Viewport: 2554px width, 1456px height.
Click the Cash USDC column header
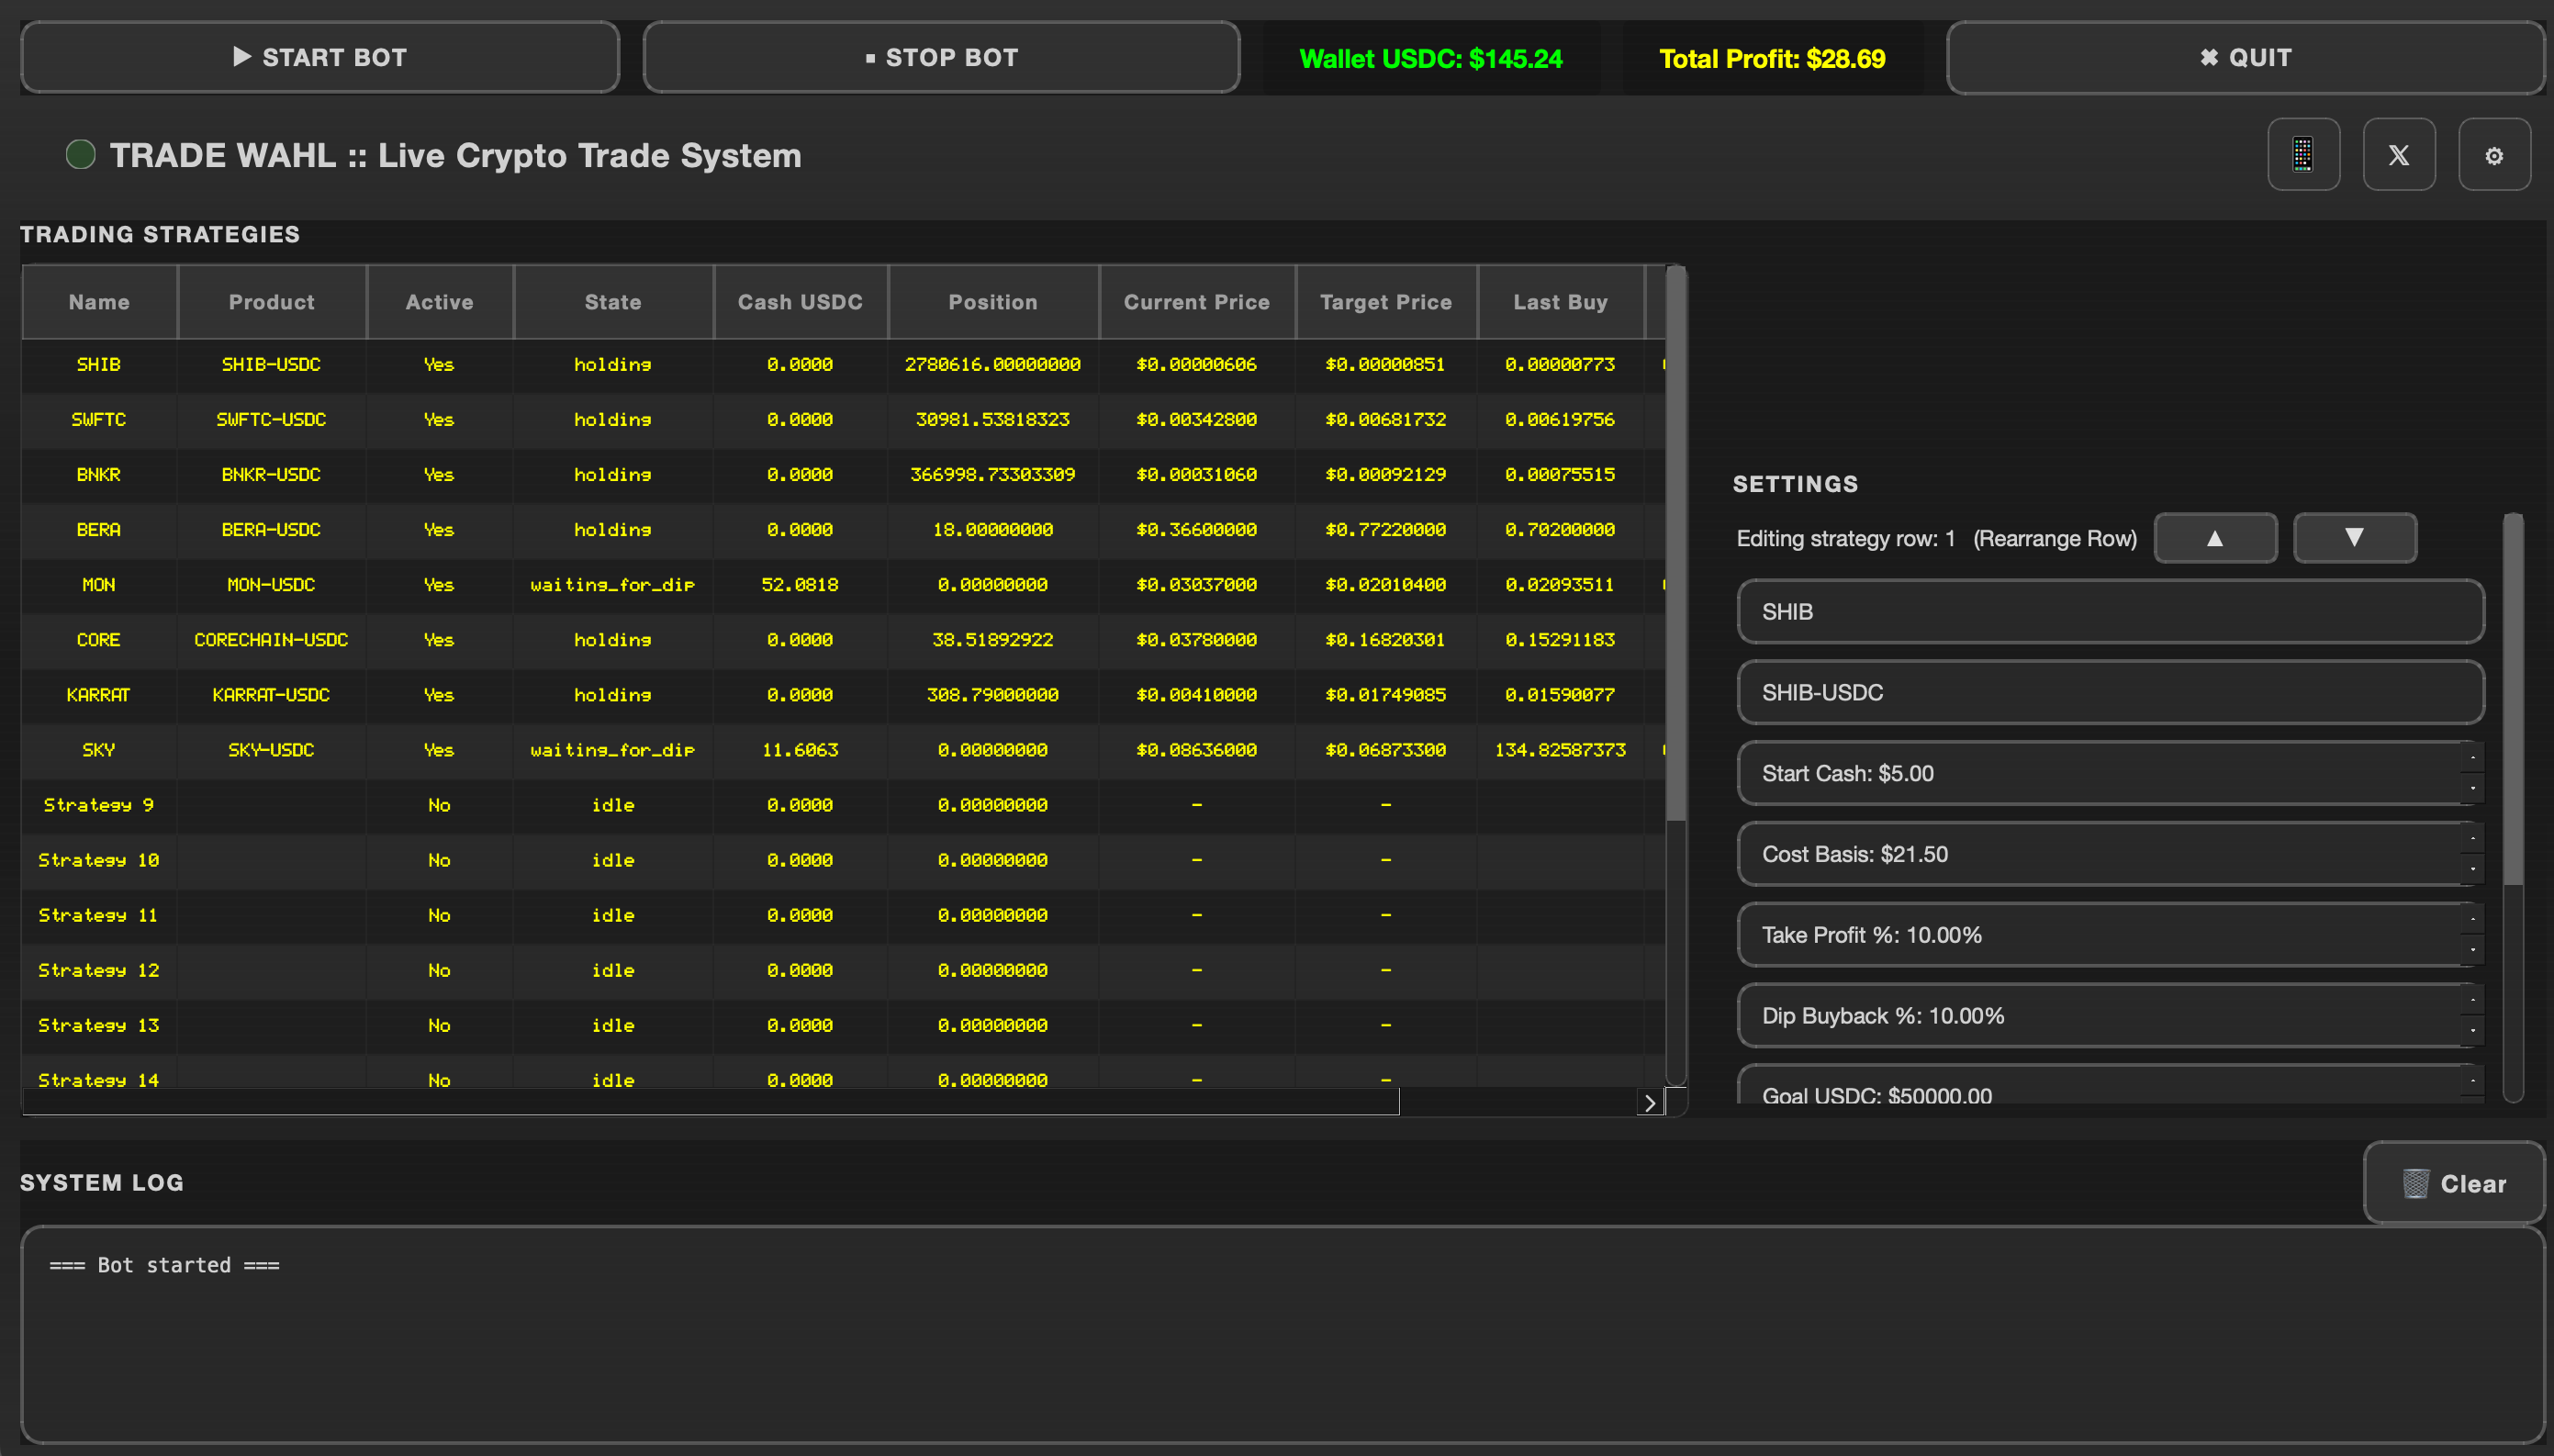pos(799,302)
